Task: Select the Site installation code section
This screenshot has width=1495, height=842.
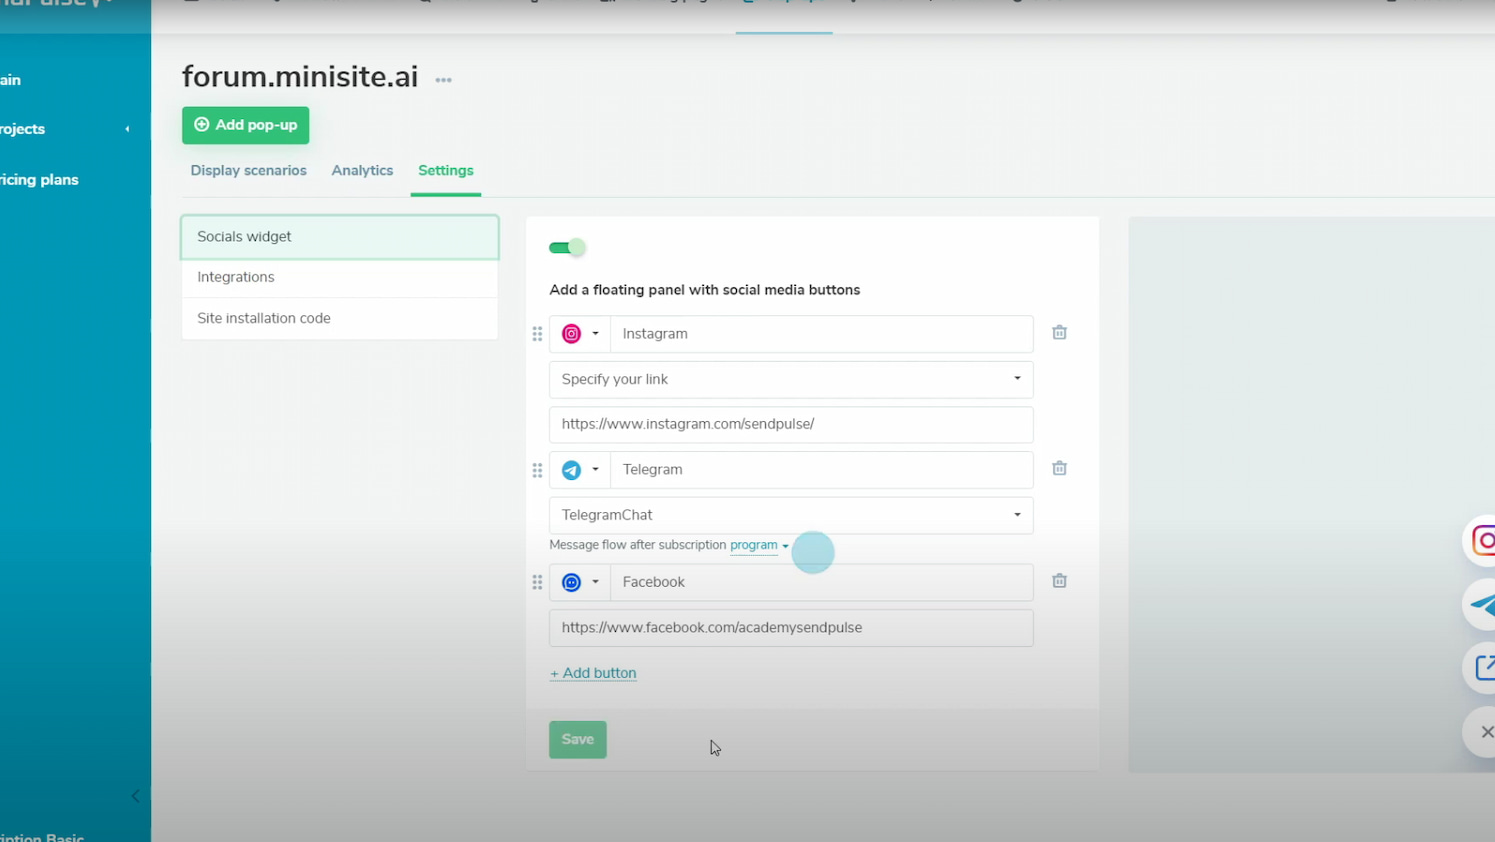Action: coord(263,317)
